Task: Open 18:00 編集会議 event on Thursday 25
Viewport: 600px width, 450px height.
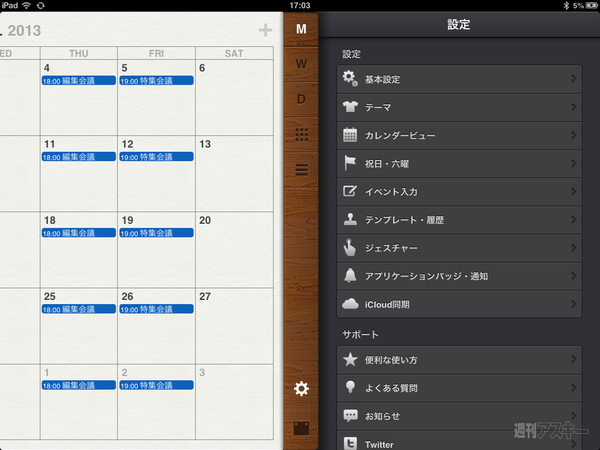Action: 78,309
